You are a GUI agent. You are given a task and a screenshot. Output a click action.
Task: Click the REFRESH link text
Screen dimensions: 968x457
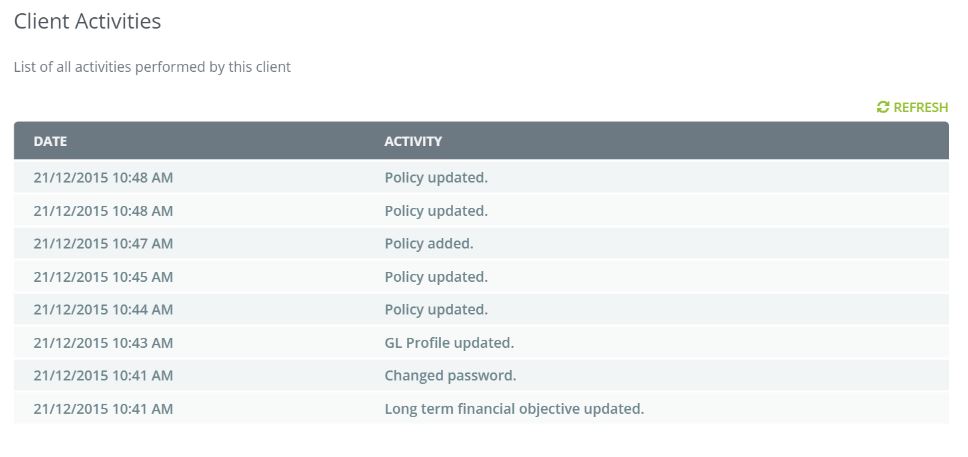(920, 107)
